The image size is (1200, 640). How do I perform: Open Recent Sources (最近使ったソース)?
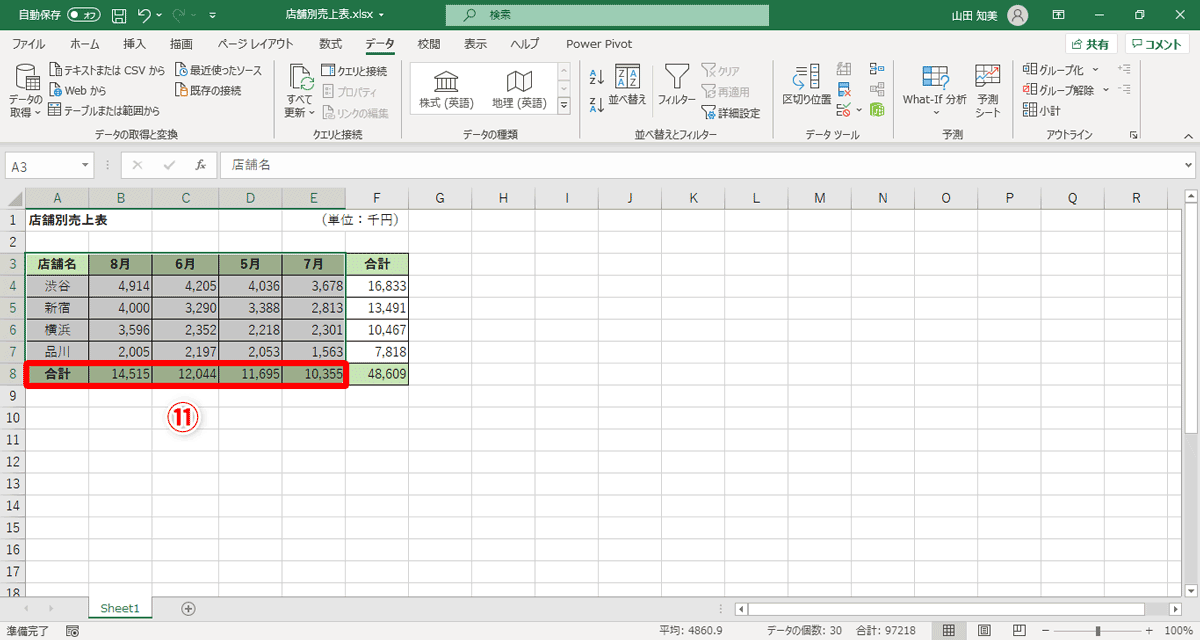click(218, 71)
